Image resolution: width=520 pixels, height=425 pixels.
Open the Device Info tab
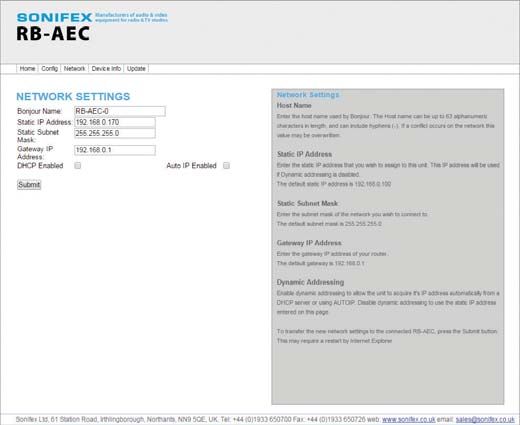[106, 69]
